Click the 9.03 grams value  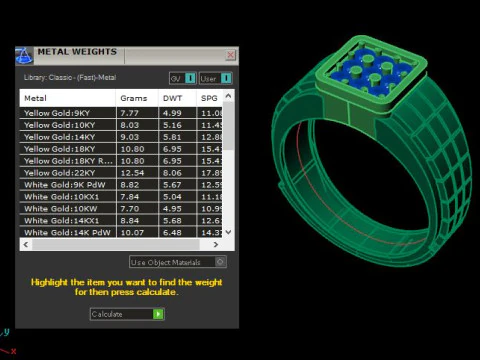(129, 137)
